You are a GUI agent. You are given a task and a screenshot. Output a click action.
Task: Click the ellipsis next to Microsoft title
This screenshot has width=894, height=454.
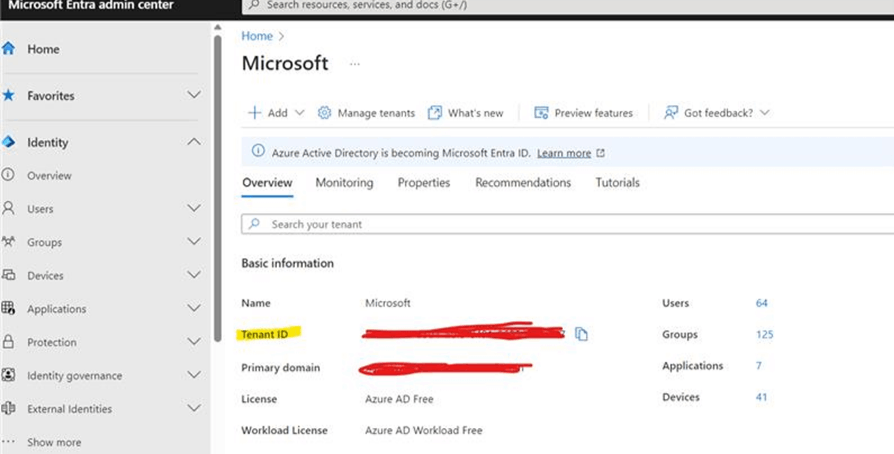pos(355,64)
